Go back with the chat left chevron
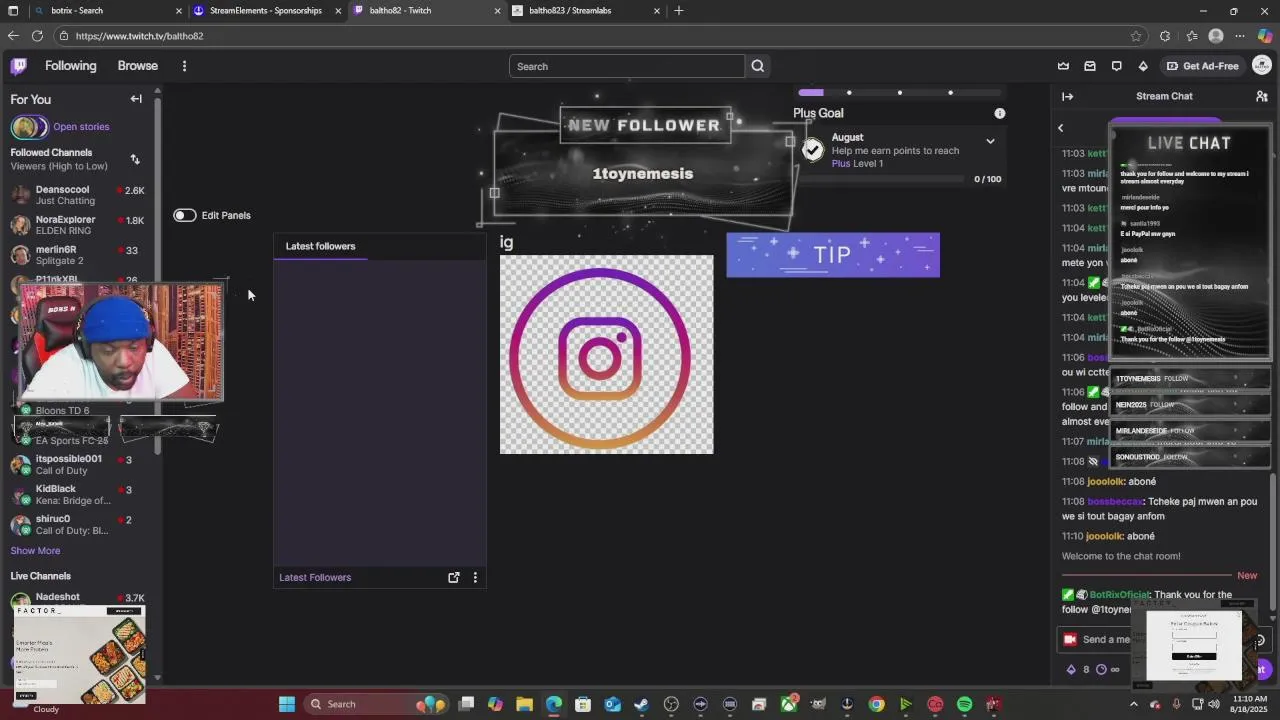Image resolution: width=1280 pixels, height=720 pixels. (x=1060, y=128)
